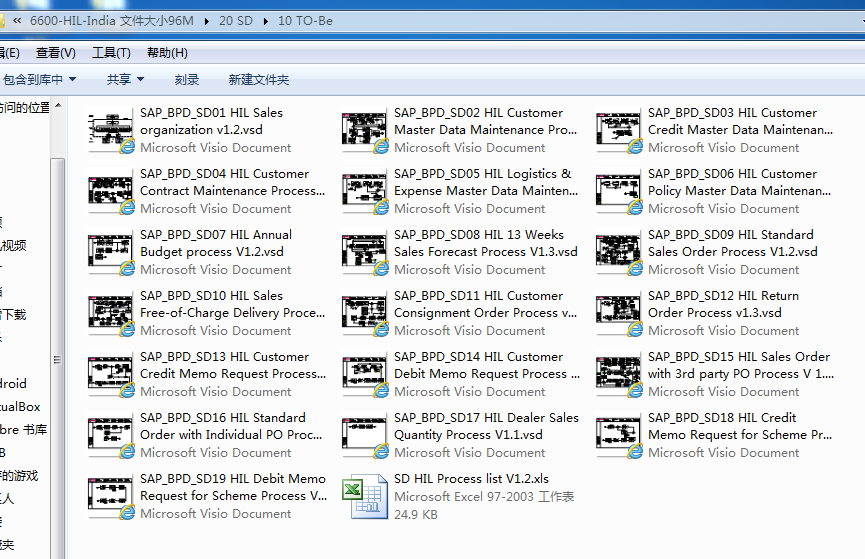Select the 游戏 item in navigation pane
Image resolution: width=865 pixels, height=559 pixels.
(x=19, y=476)
